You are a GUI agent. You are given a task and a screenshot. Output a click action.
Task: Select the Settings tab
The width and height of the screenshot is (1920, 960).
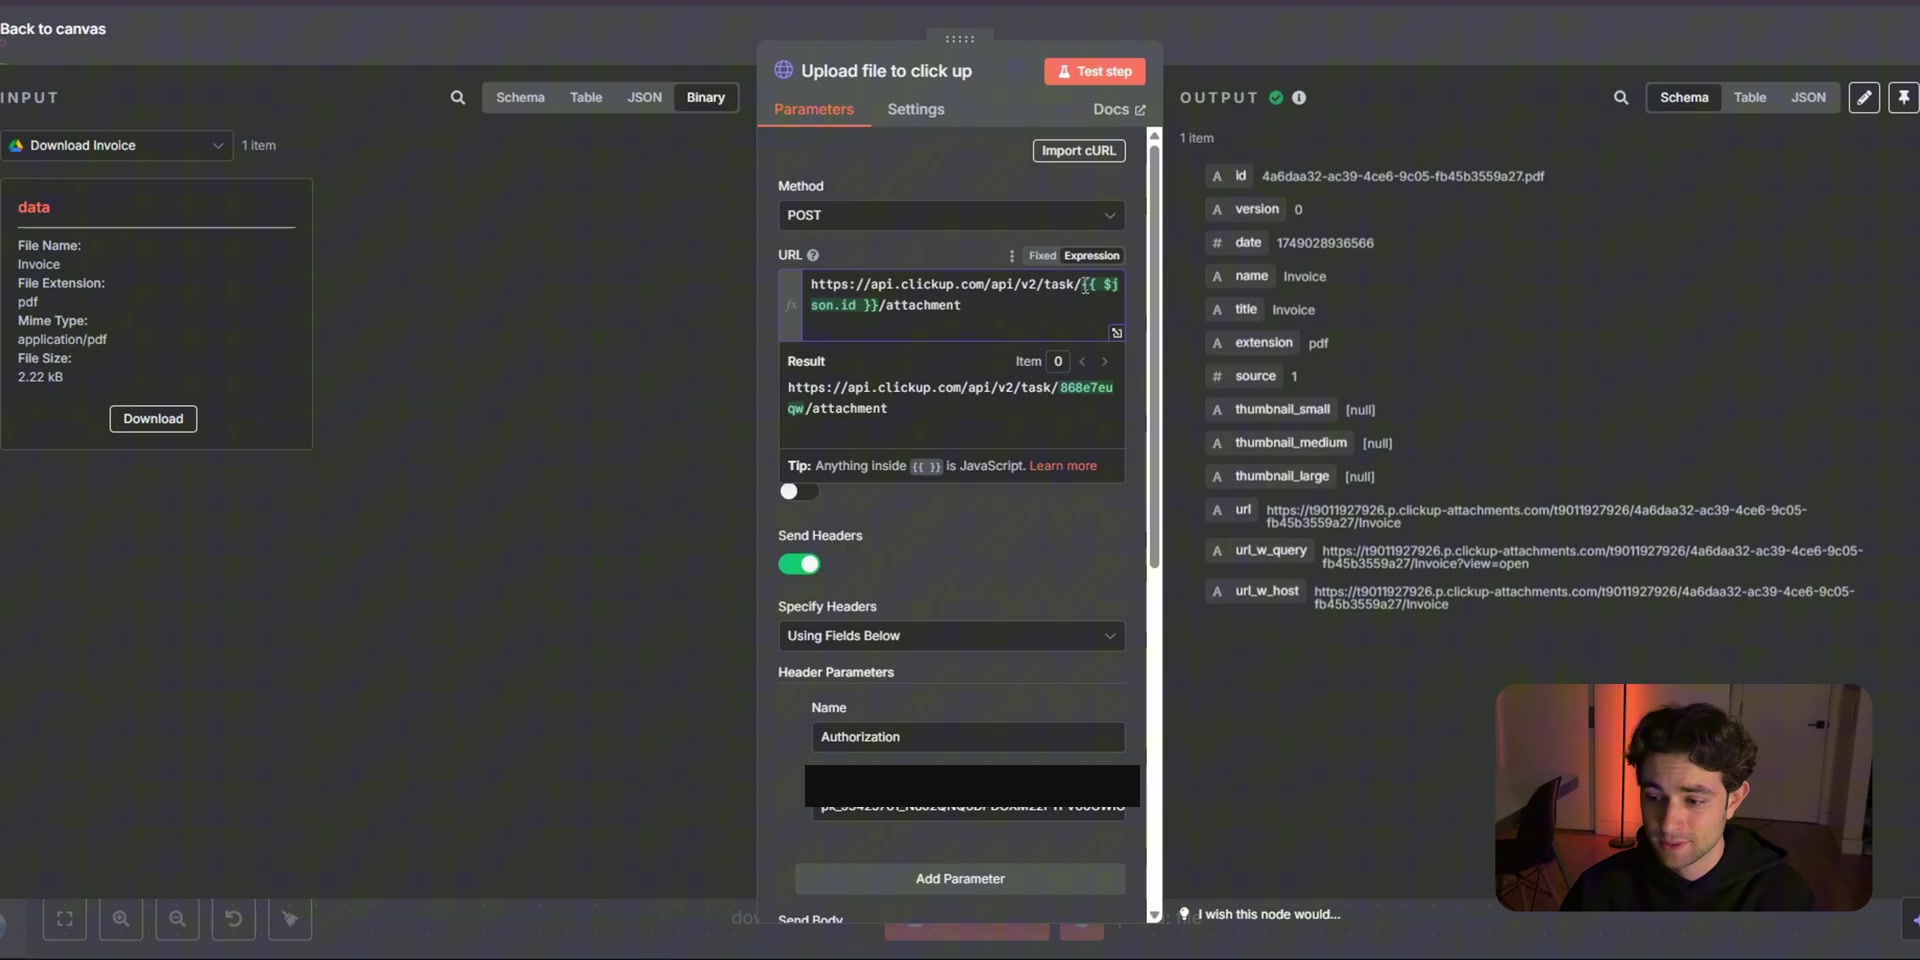point(916,109)
